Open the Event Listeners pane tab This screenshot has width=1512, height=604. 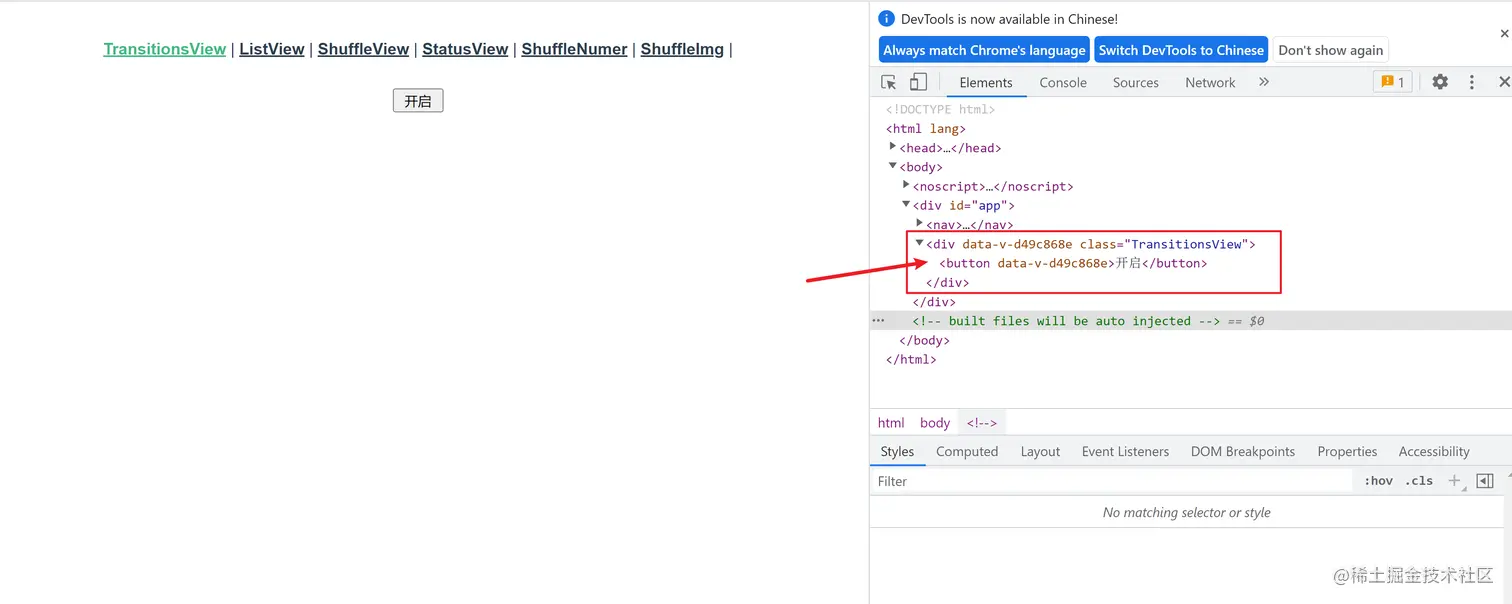pos(1125,451)
